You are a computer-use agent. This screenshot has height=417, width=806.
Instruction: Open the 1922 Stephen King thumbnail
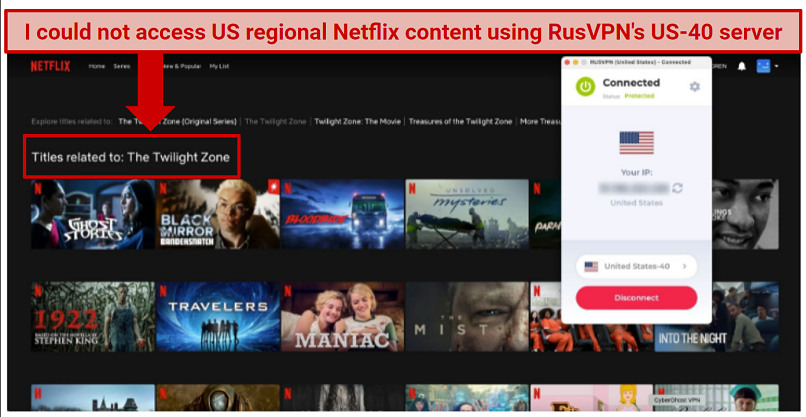(93, 317)
